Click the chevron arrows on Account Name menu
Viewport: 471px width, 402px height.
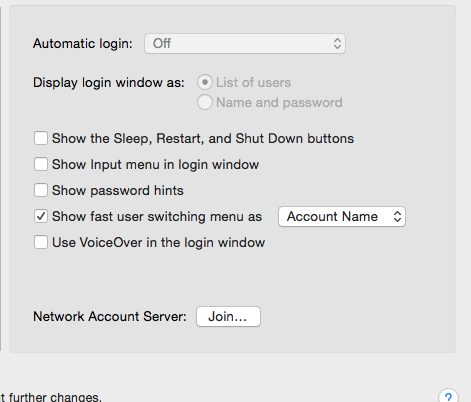(397, 217)
